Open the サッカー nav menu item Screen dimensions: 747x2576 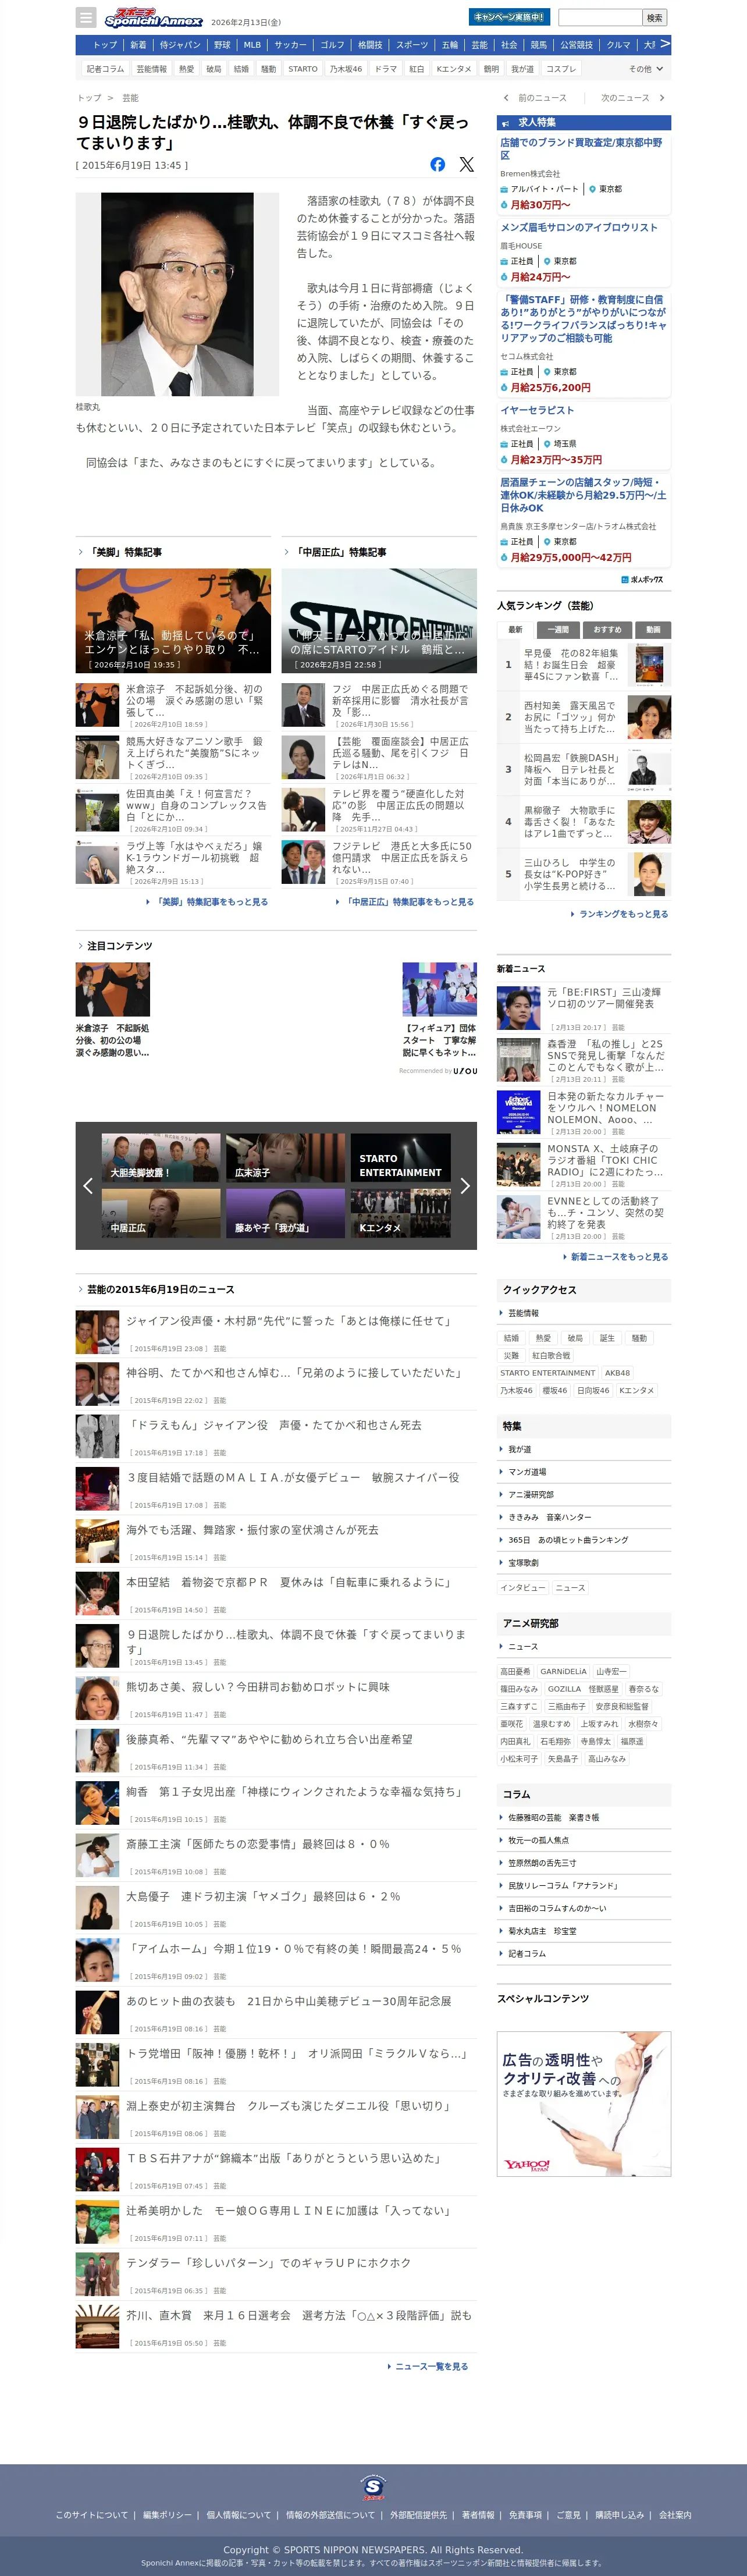[x=290, y=45]
